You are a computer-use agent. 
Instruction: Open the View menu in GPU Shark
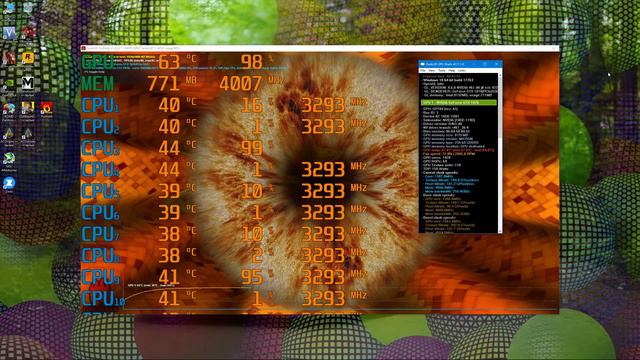[x=431, y=71]
